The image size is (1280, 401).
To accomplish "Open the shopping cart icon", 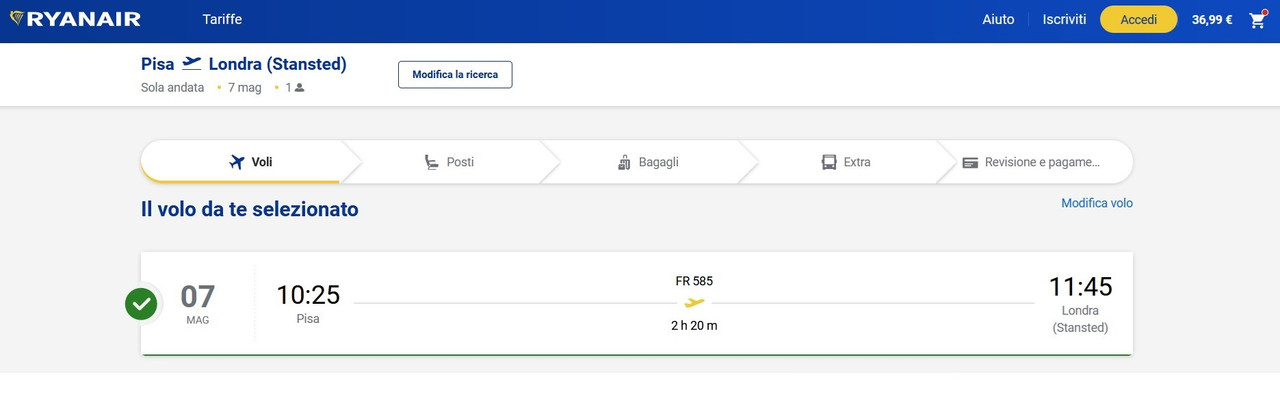I will point(1258,20).
